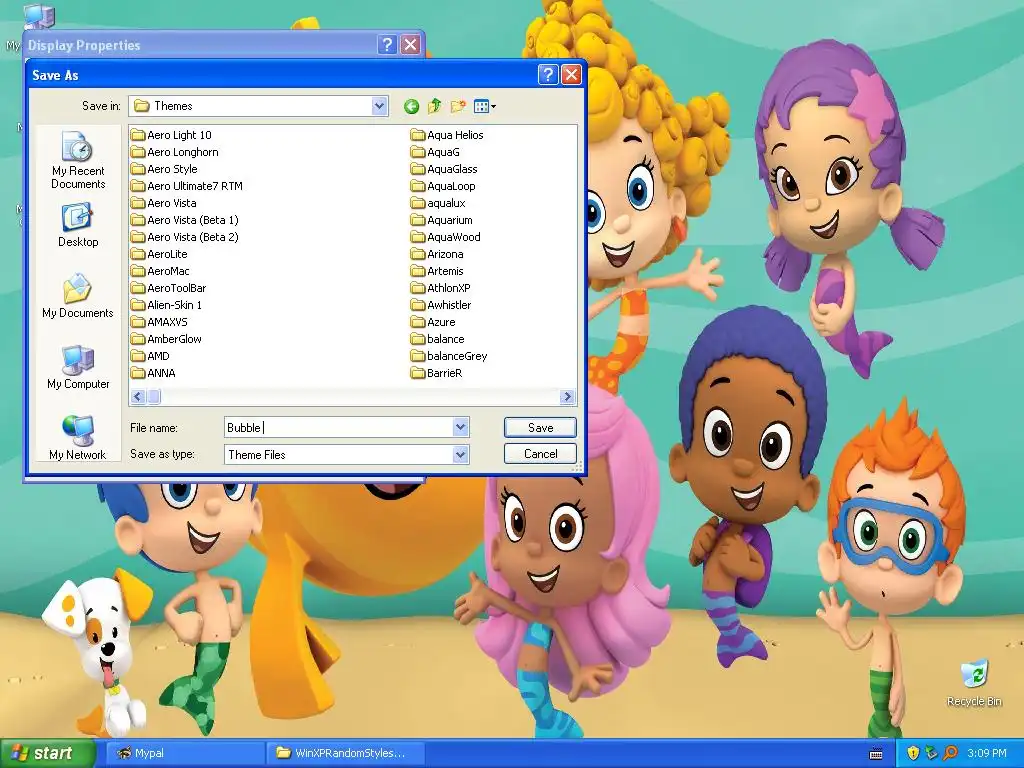Image resolution: width=1024 pixels, height=768 pixels.
Task: Open My Network place
Action: point(78,438)
